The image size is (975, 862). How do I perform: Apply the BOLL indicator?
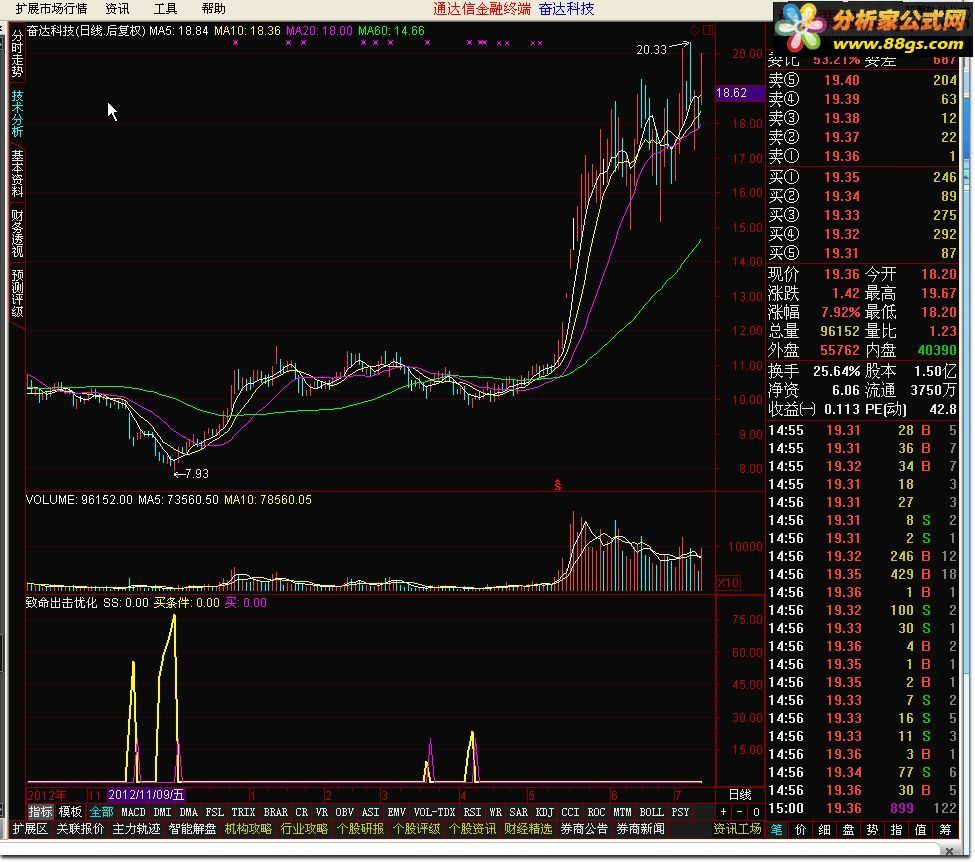(651, 812)
